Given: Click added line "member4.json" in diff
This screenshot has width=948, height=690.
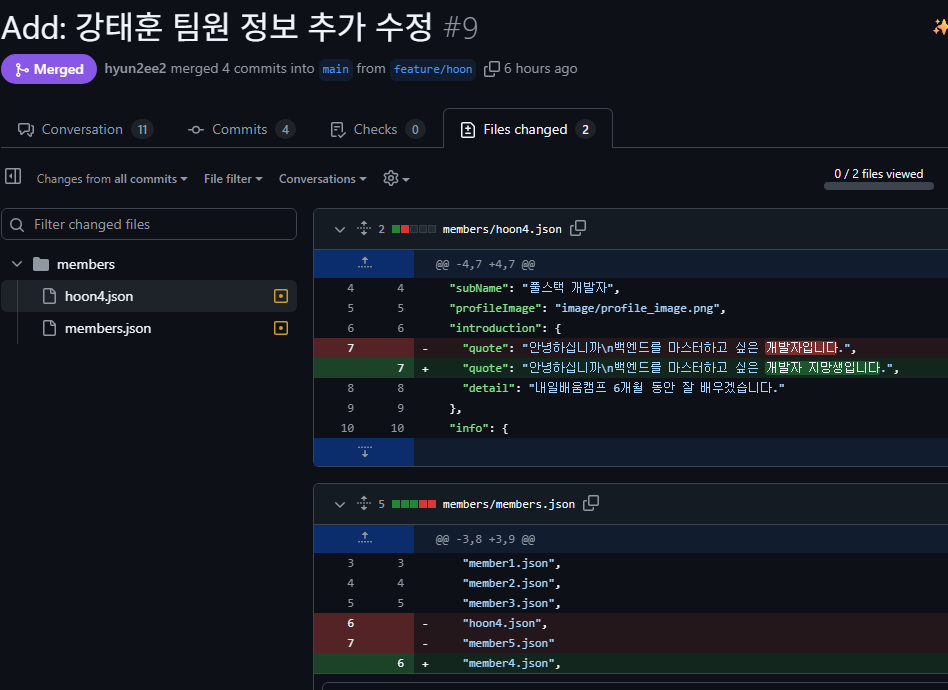Looking at the screenshot, I should [631, 663].
